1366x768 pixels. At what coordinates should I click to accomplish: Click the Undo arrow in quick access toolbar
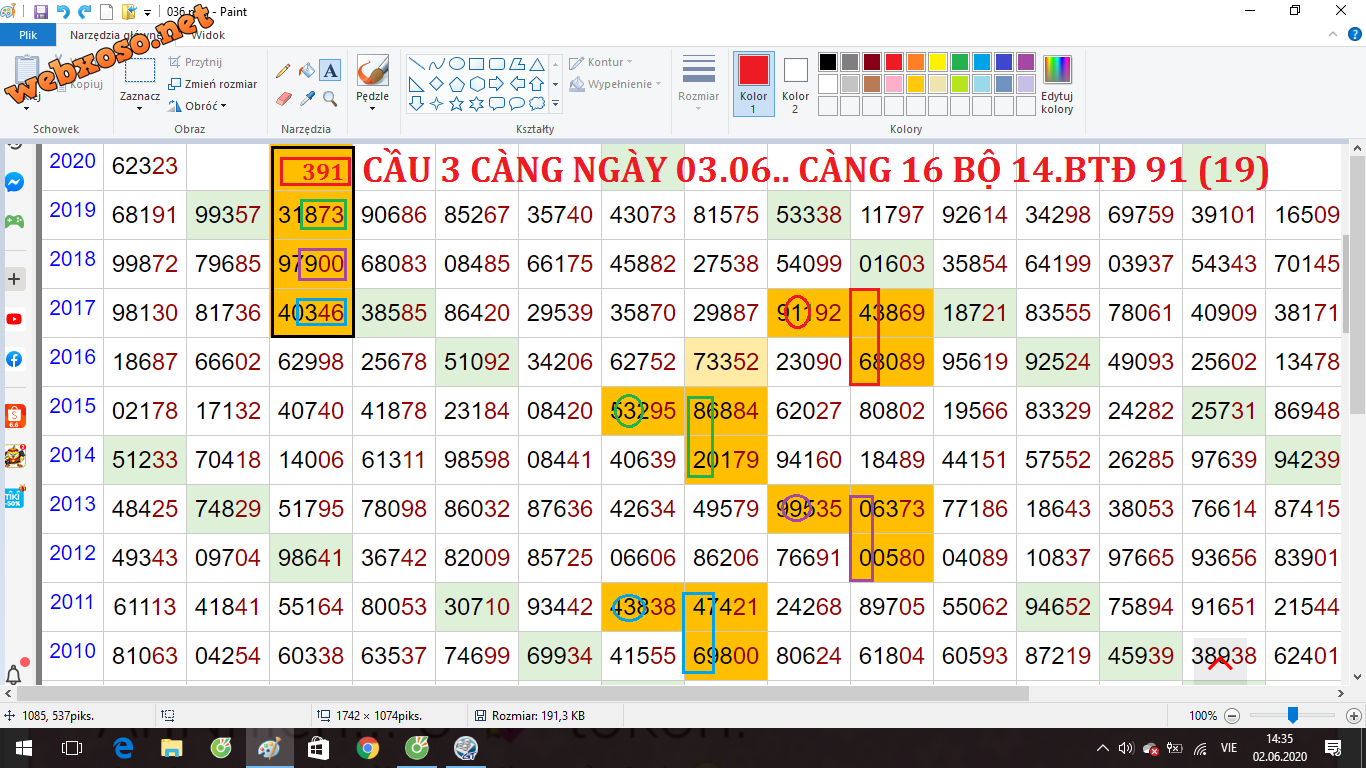(63, 12)
